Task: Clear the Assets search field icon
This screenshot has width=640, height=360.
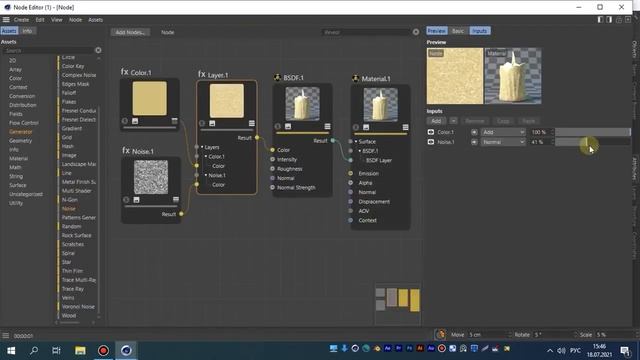Action: point(98,50)
